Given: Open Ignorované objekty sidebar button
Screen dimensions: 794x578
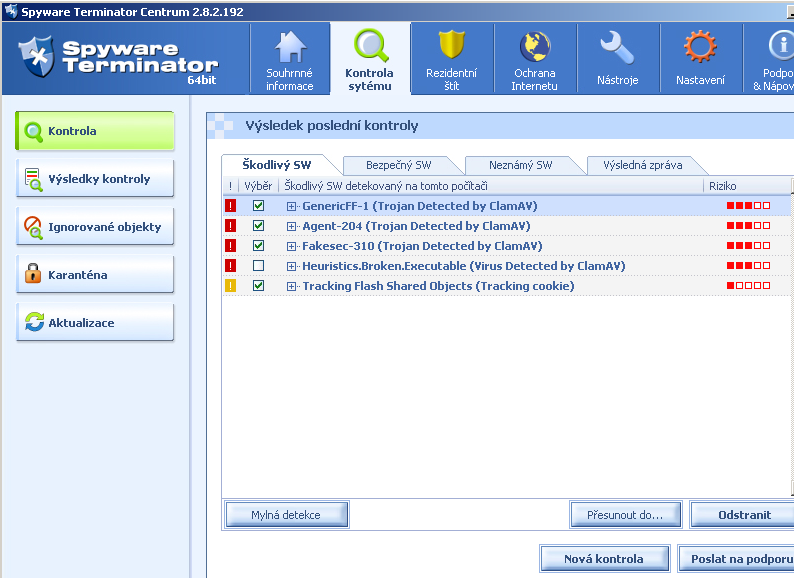Looking at the screenshot, I should [95, 227].
